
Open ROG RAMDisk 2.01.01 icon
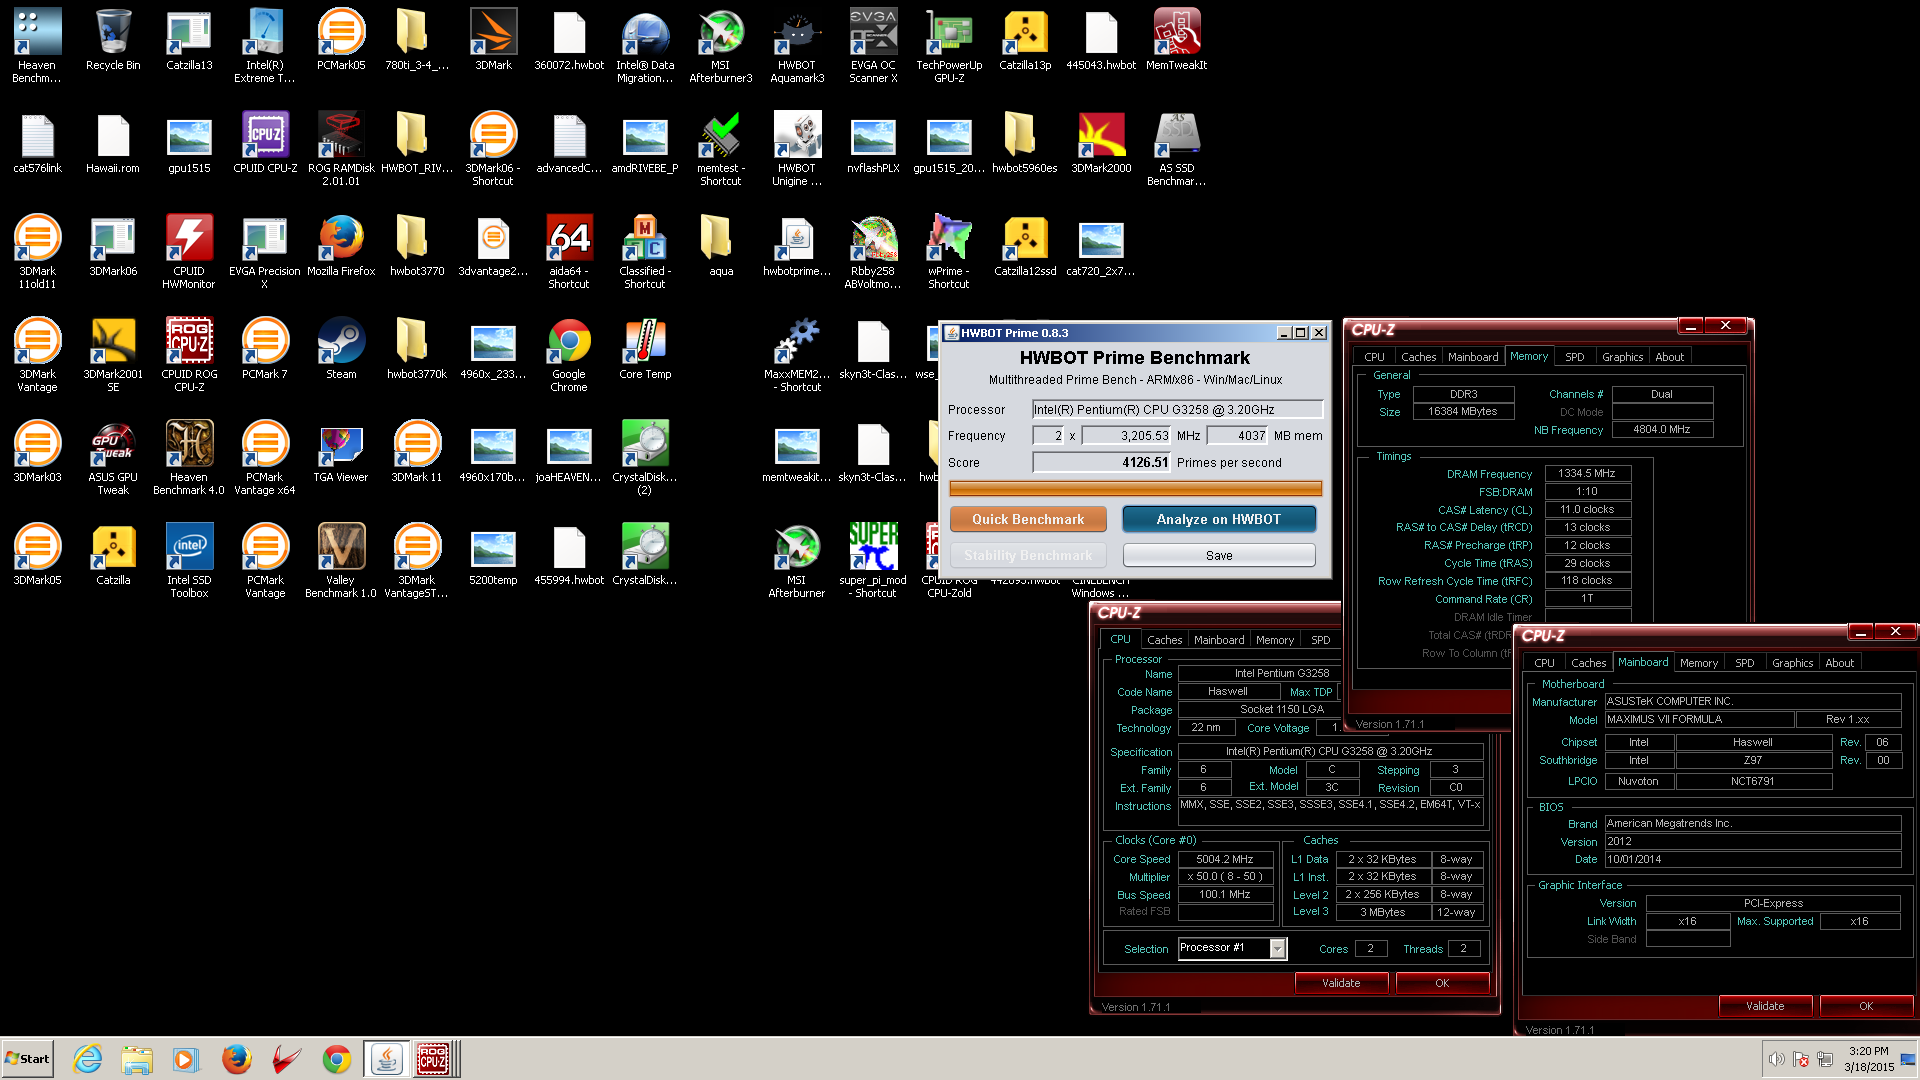coord(341,148)
